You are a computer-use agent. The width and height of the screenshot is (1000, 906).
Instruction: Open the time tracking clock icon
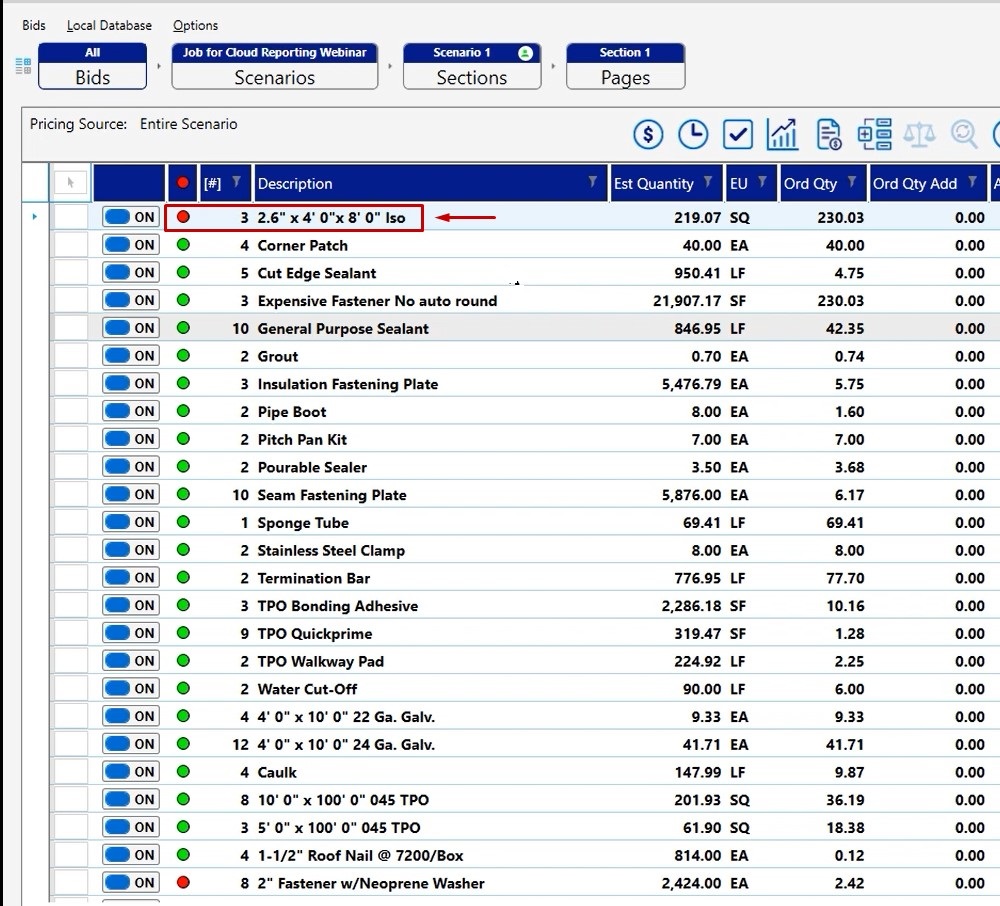693,133
